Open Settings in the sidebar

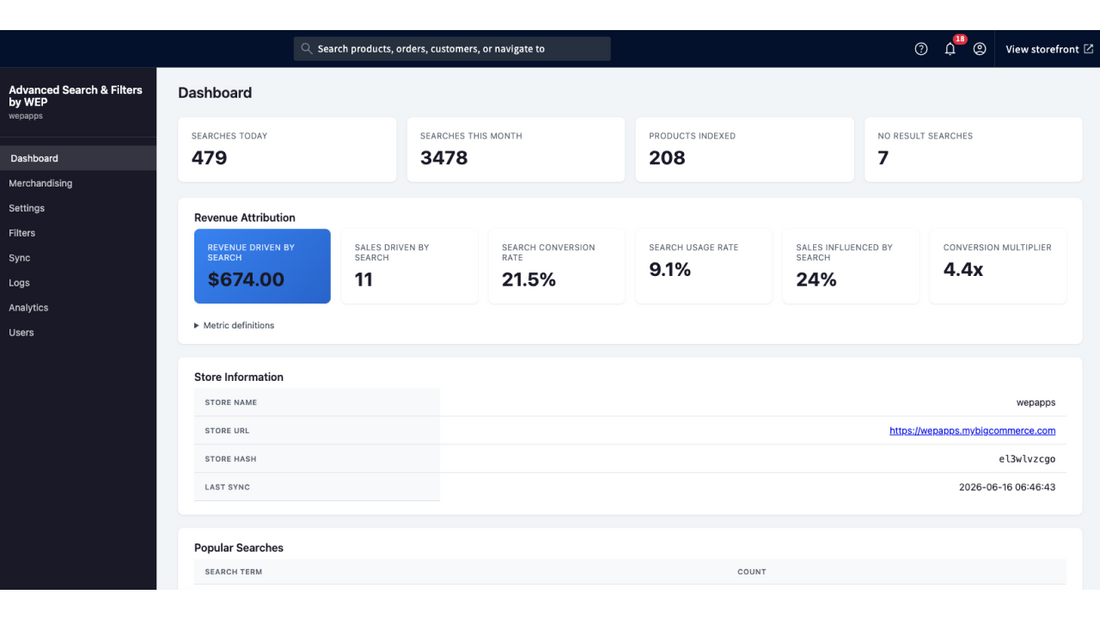point(78,208)
